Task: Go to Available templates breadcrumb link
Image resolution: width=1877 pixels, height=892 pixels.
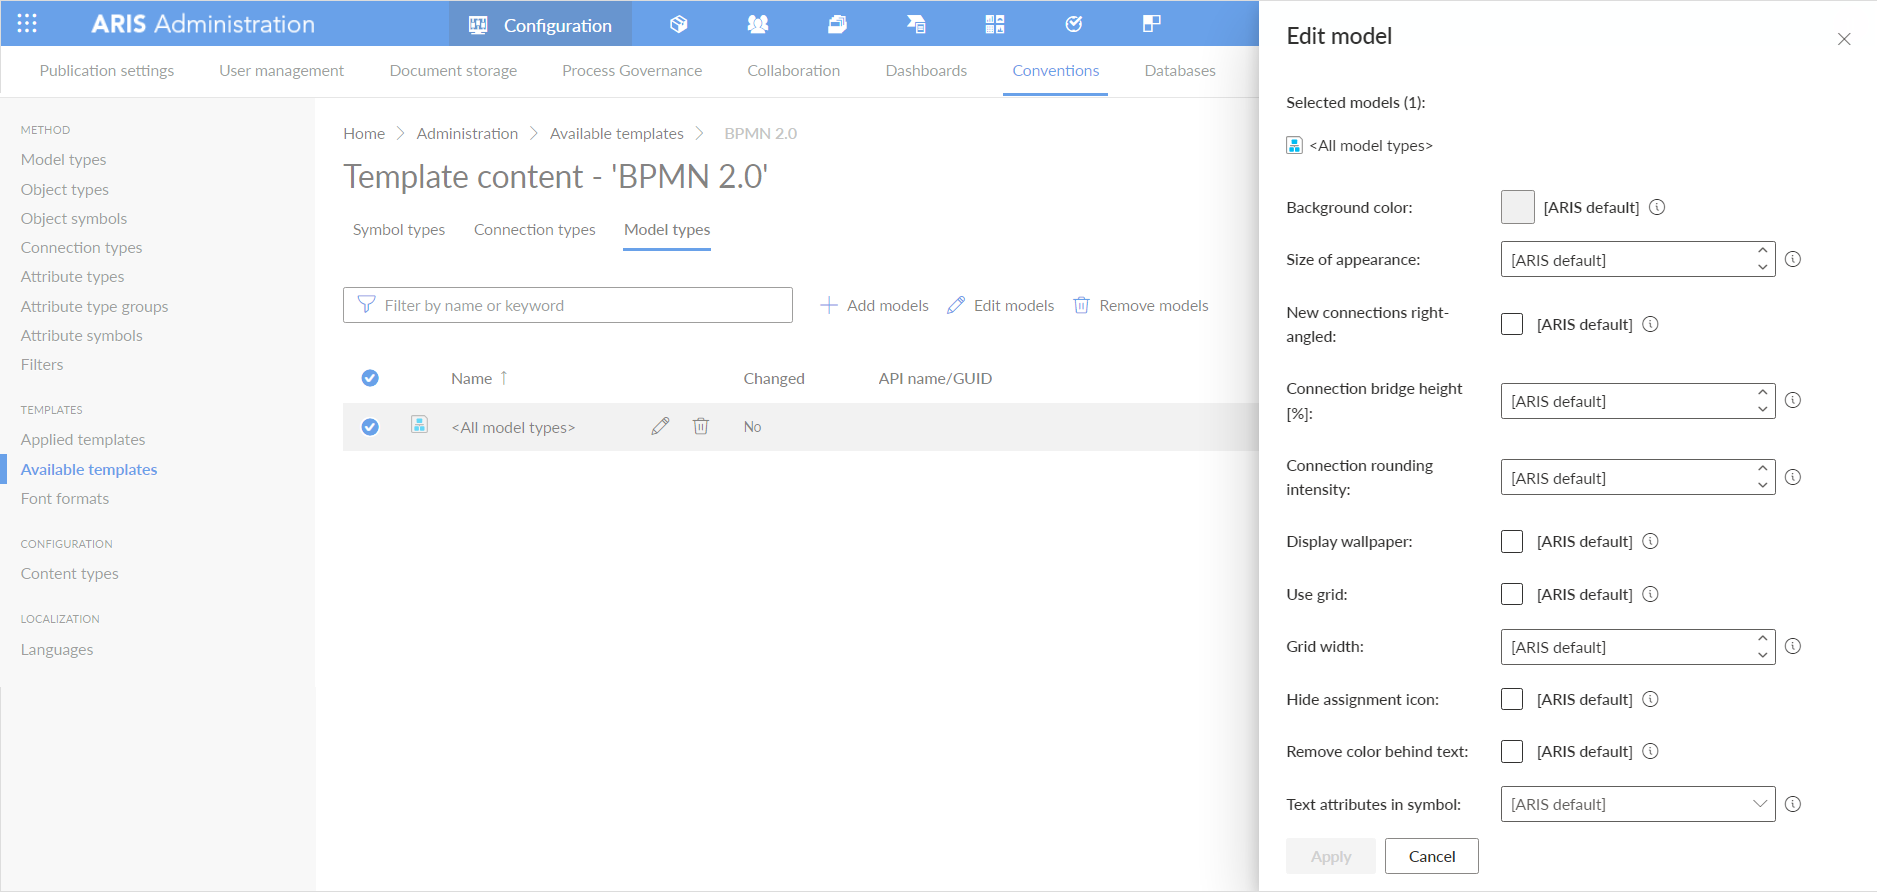Action: click(x=617, y=133)
